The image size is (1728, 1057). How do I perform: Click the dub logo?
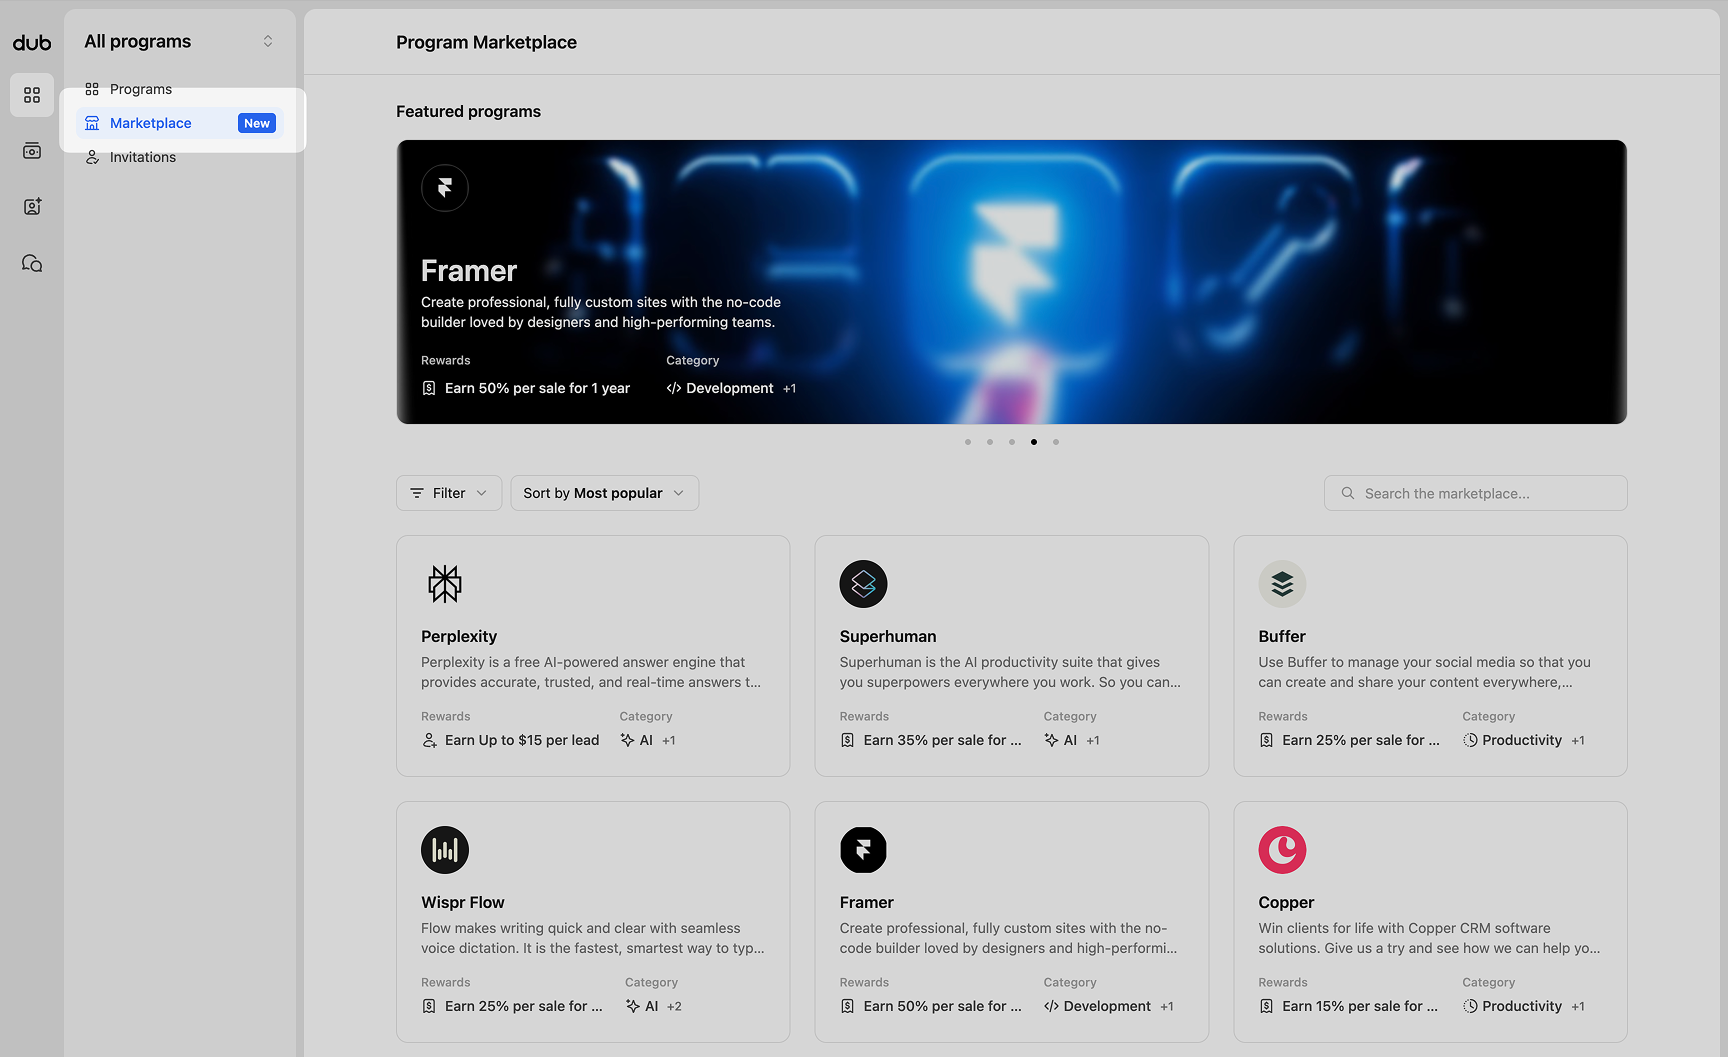31,42
